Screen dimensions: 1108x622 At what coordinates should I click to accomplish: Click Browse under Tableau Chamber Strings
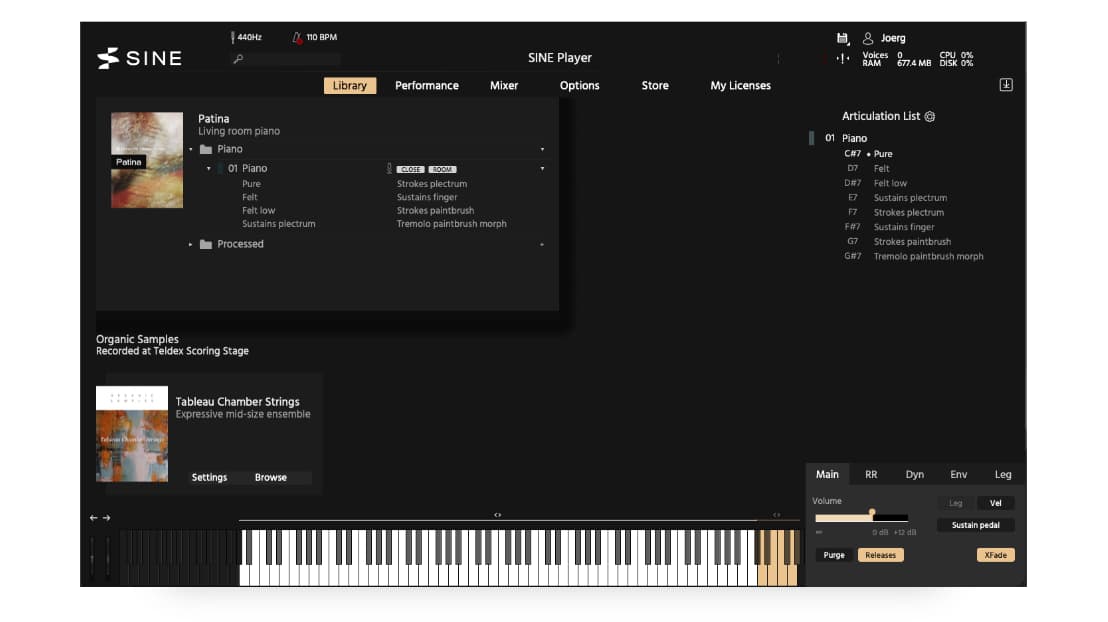[271, 477]
